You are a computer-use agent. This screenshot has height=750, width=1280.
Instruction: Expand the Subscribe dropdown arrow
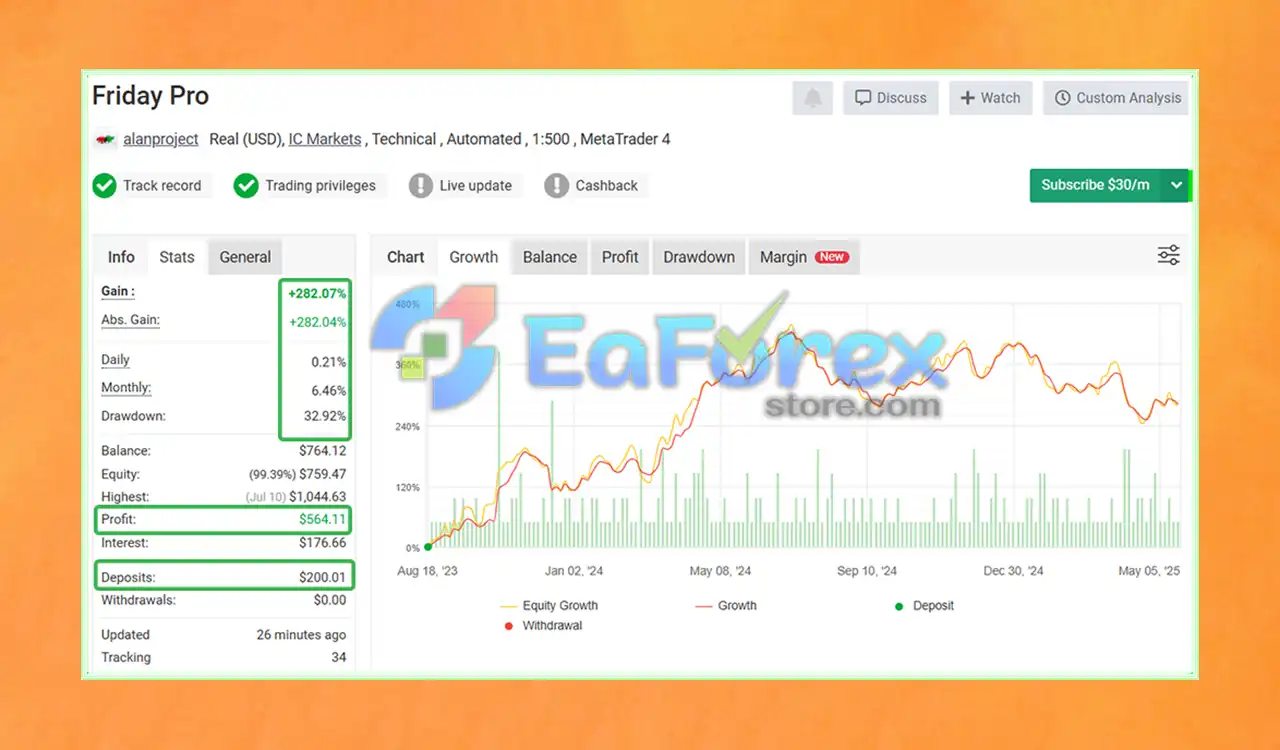click(x=1177, y=185)
